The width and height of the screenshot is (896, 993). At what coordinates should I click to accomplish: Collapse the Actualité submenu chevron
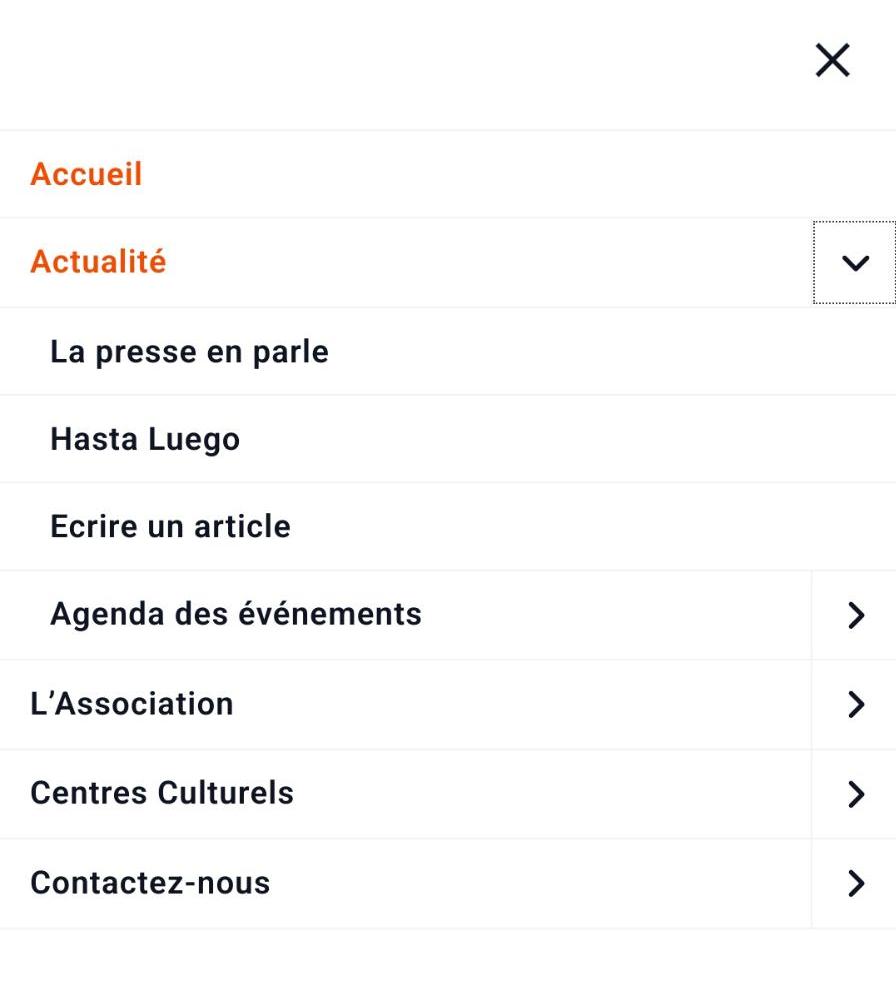click(854, 263)
